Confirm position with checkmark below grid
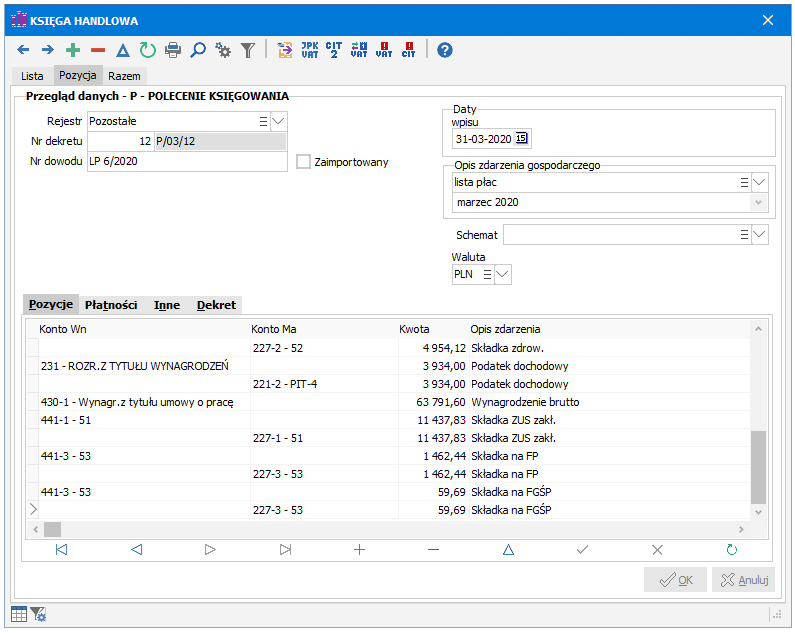795x633 pixels. click(x=583, y=549)
